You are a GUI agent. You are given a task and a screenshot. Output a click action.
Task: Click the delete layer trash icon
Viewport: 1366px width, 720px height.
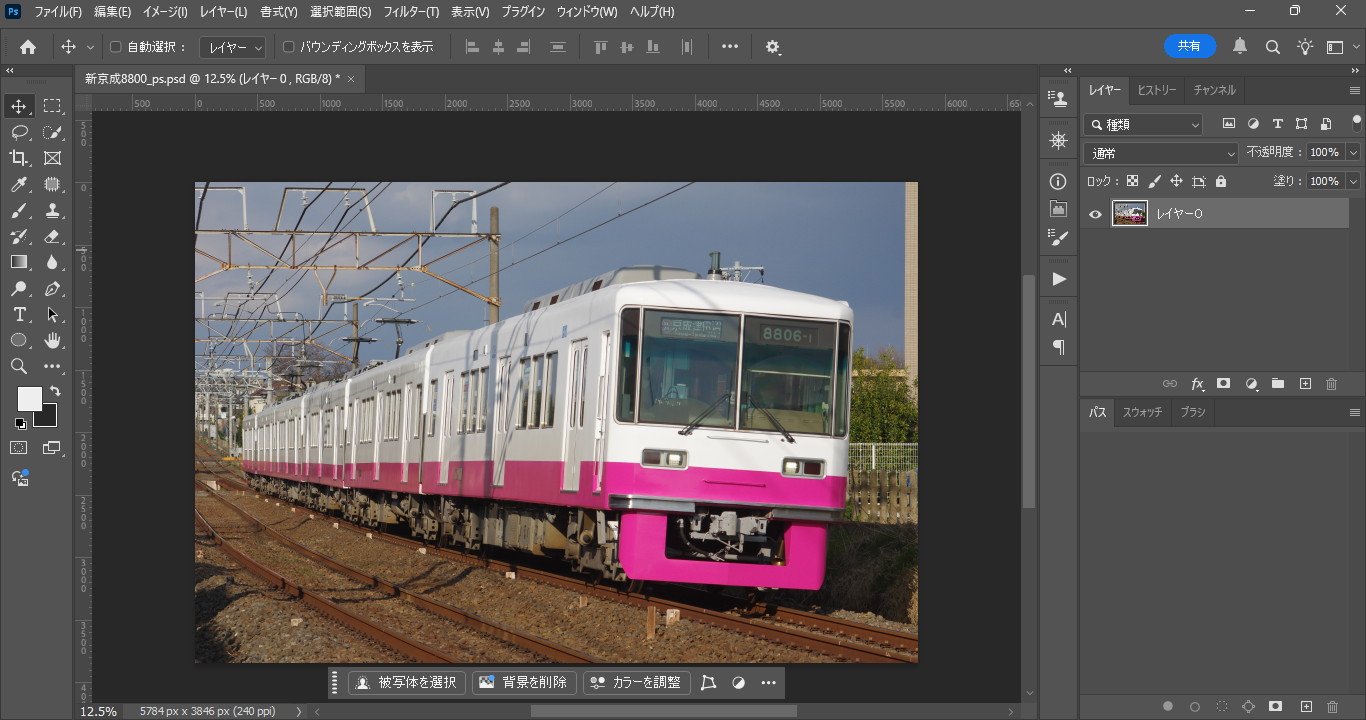(1331, 384)
